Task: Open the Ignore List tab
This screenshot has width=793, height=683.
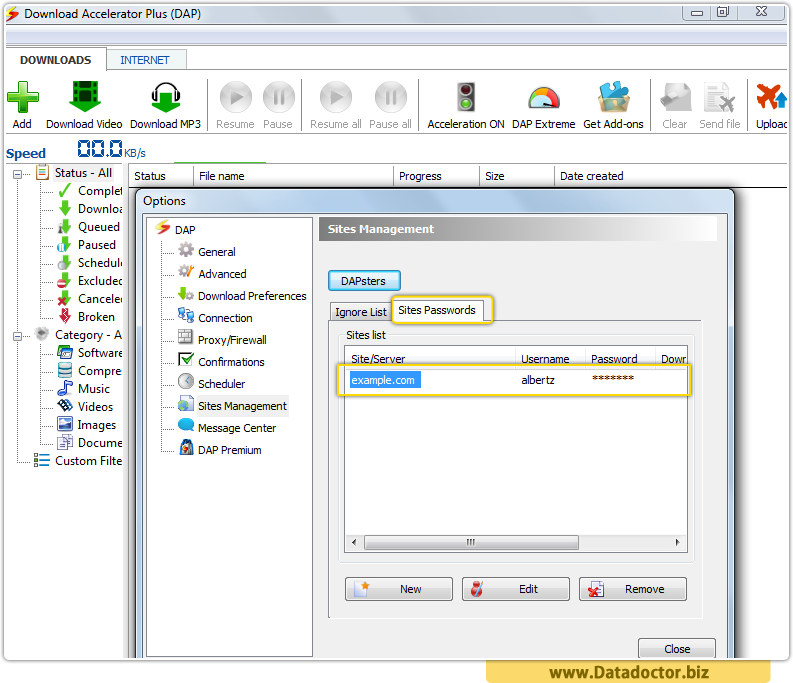Action: coord(360,312)
